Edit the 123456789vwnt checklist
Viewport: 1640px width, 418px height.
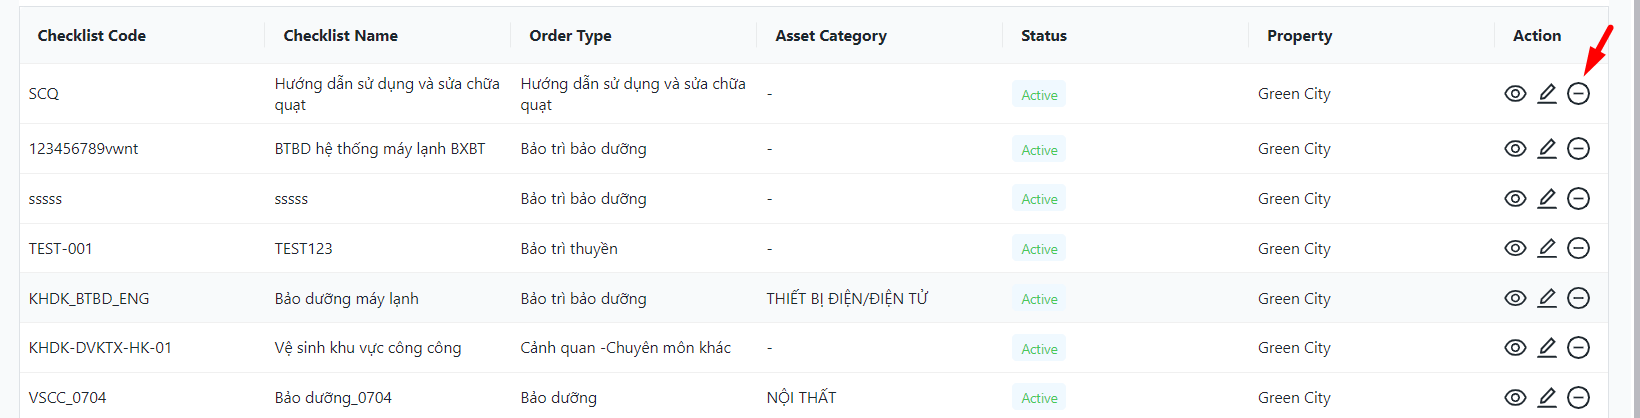pyautogui.click(x=1547, y=148)
